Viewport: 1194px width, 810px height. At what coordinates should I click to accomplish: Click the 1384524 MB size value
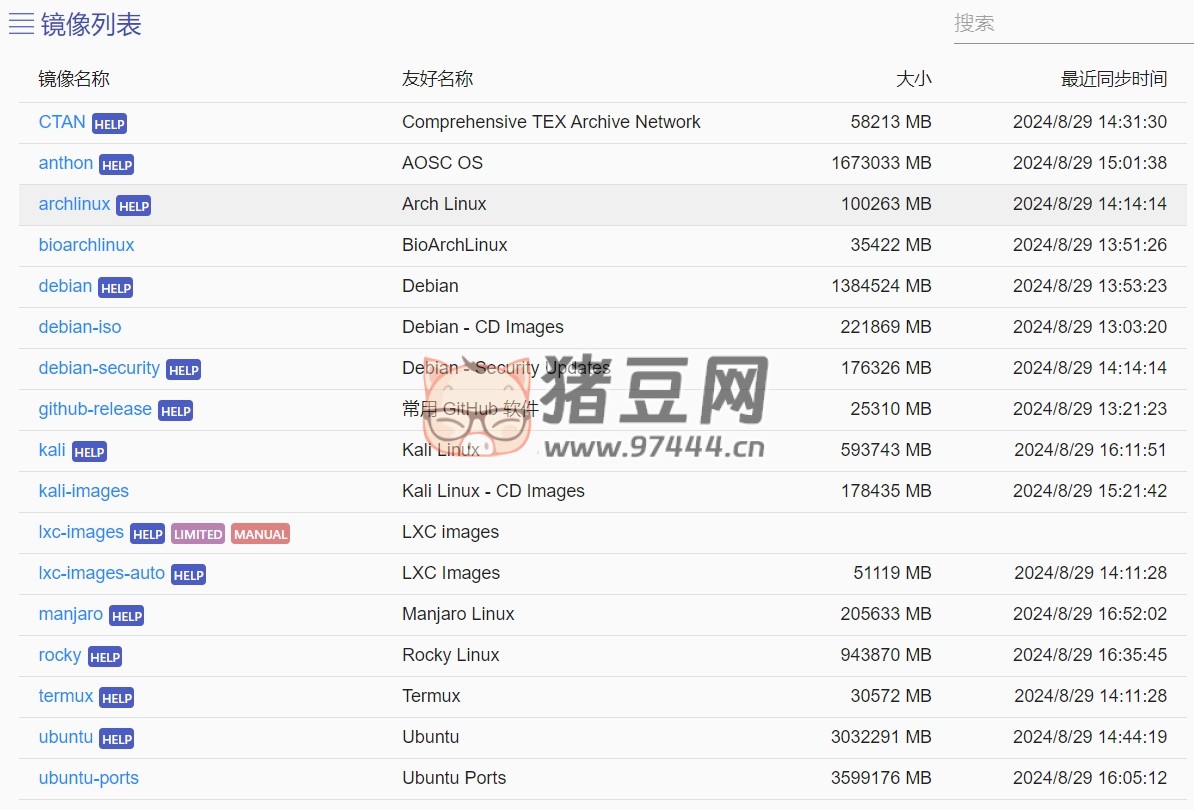click(x=881, y=287)
